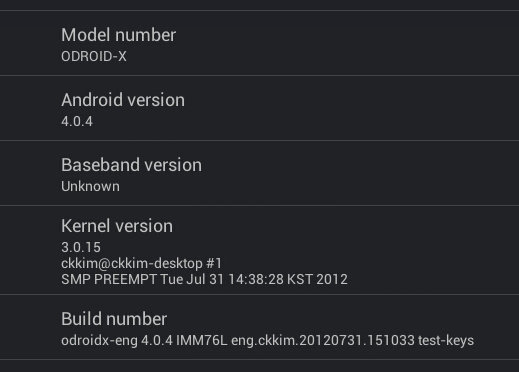The width and height of the screenshot is (519, 372).
Task: Click the word PREEMPT in kernel details
Action: click(125, 279)
